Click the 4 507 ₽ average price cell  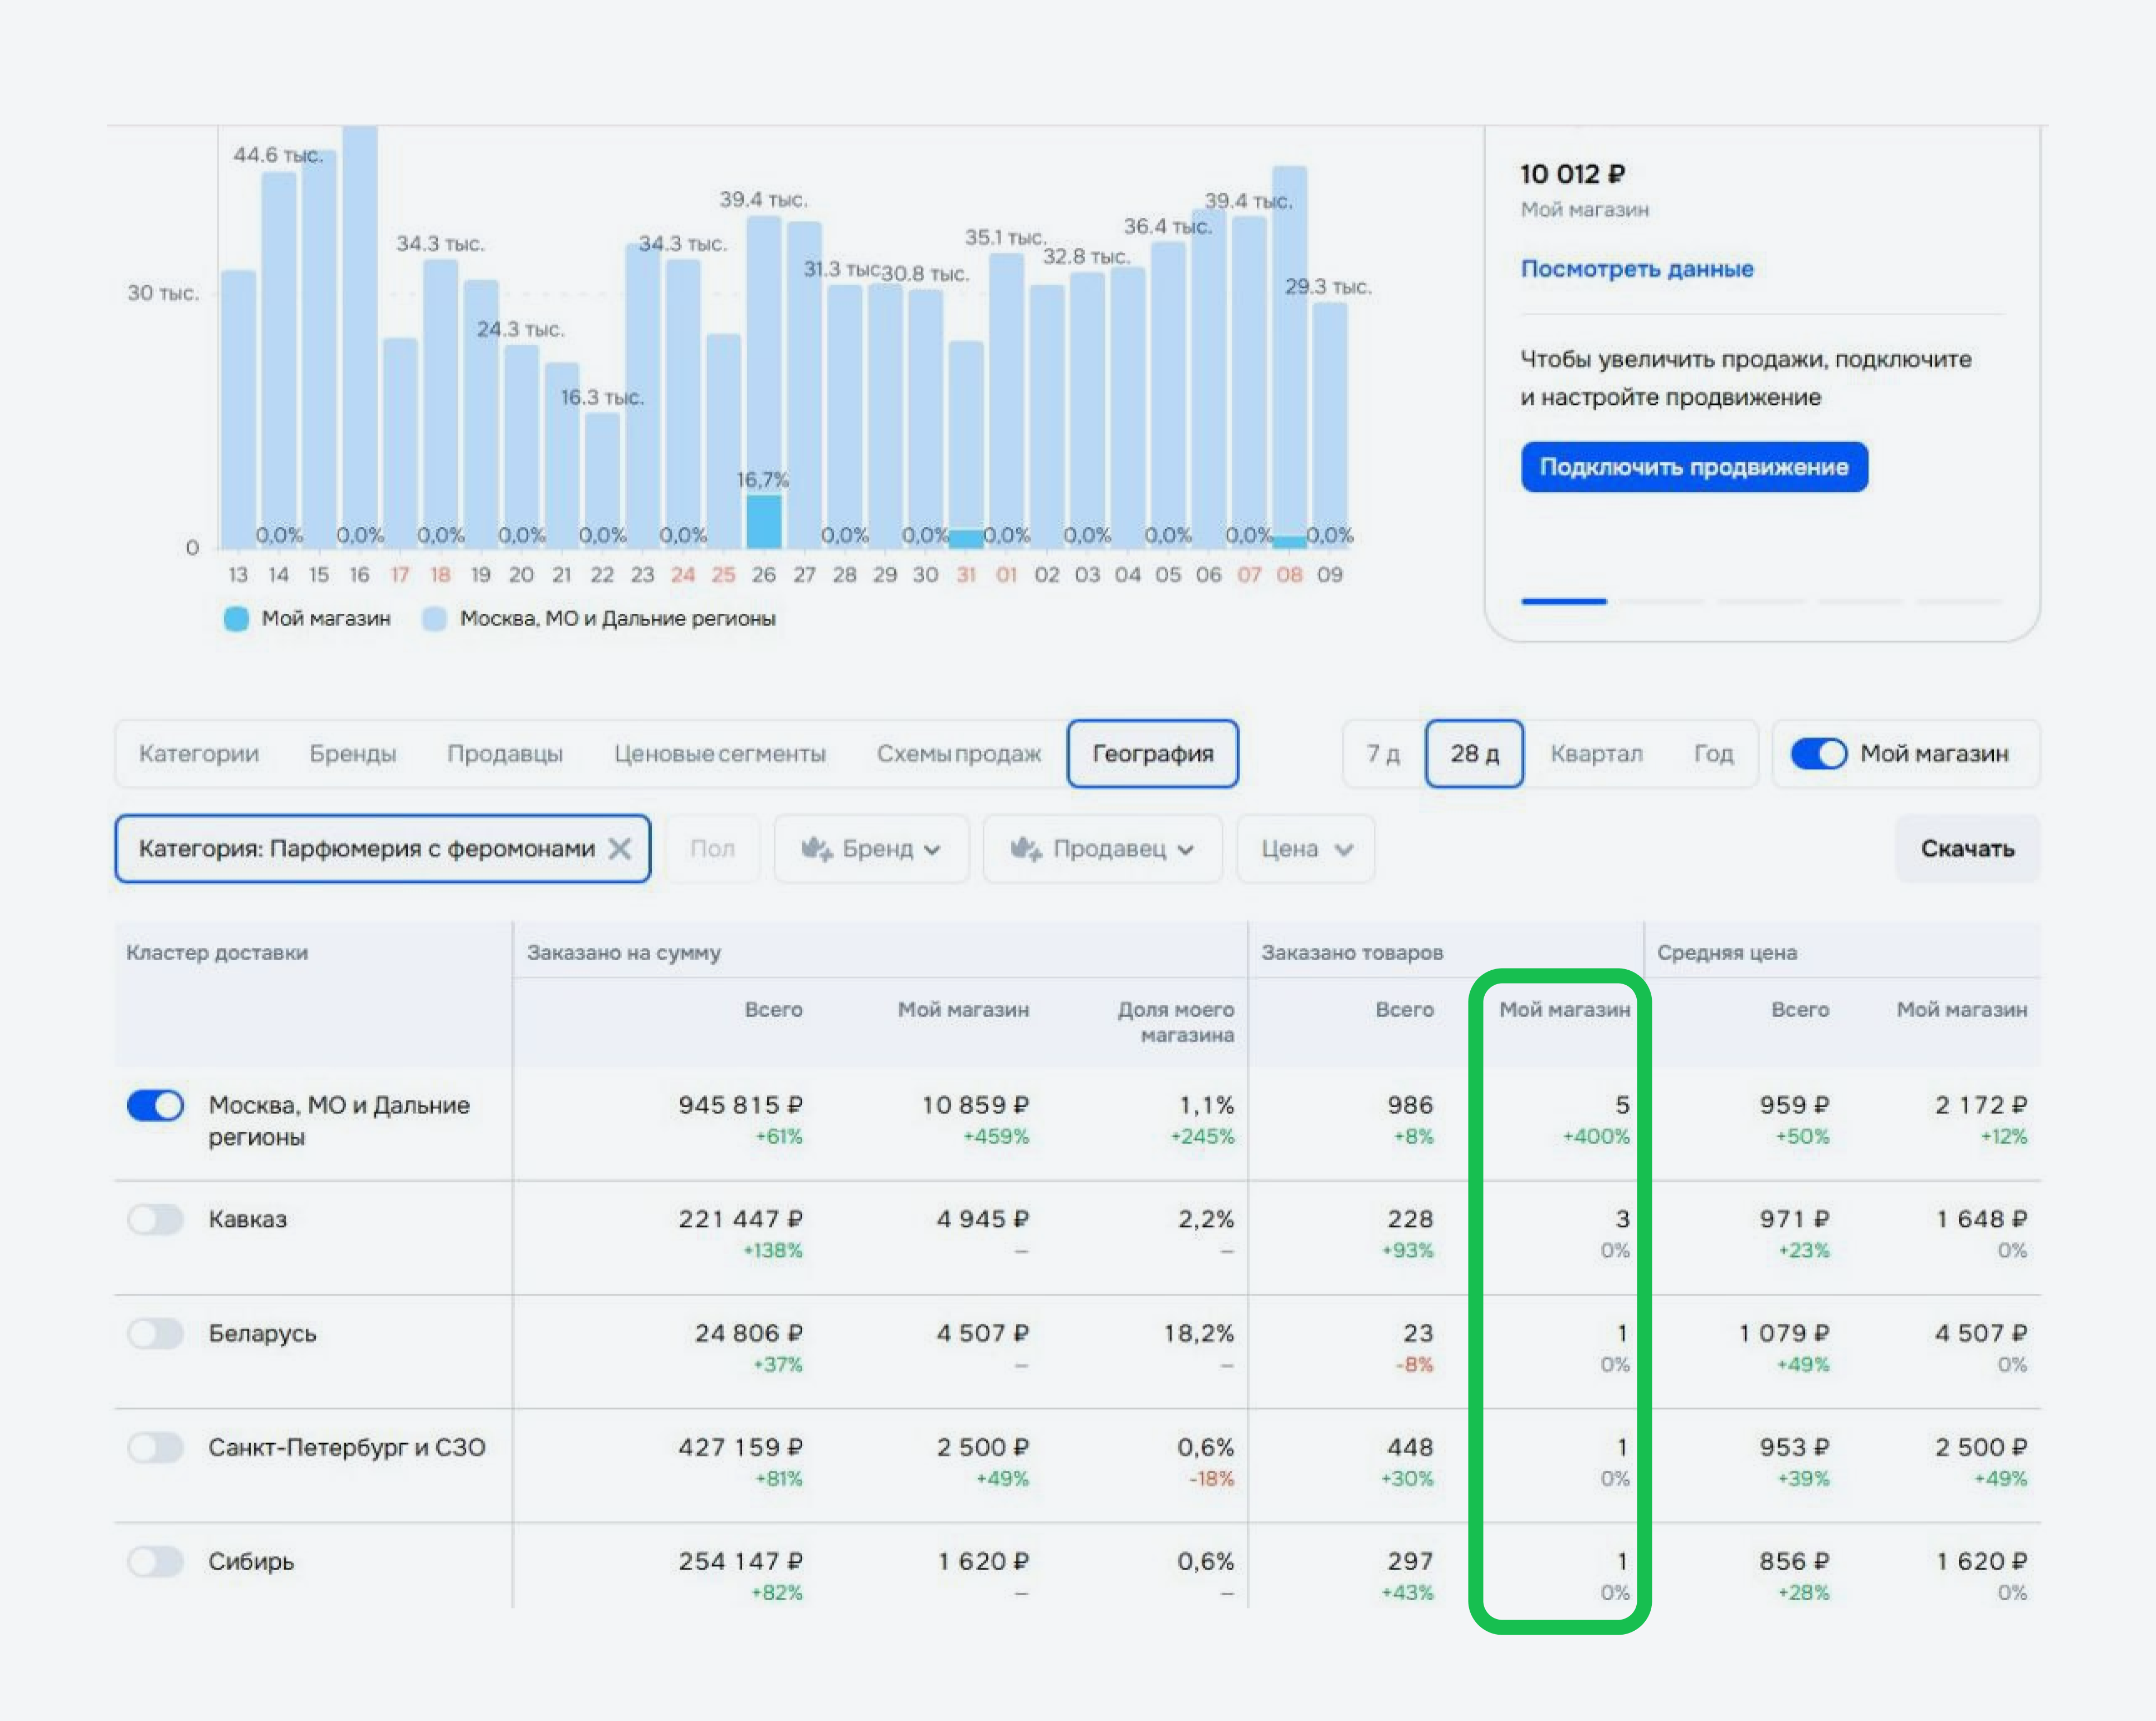coord(1981,1333)
